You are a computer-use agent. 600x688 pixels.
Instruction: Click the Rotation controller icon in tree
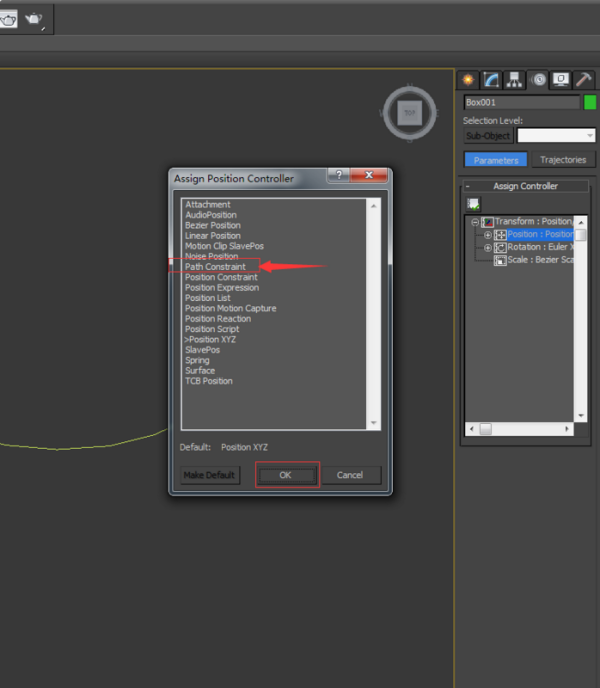pyautogui.click(x=500, y=247)
